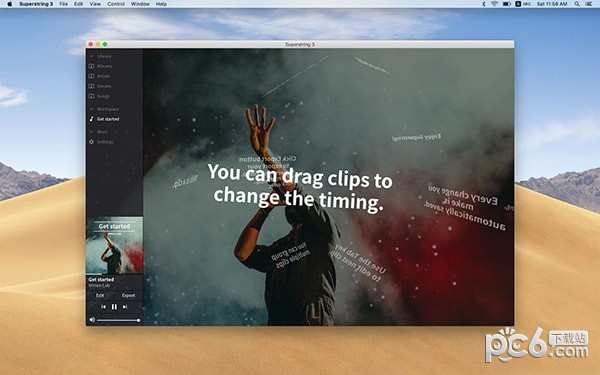The height and width of the screenshot is (375, 600).
Task: Click the Bluetooth status icon
Action: coord(484,4)
